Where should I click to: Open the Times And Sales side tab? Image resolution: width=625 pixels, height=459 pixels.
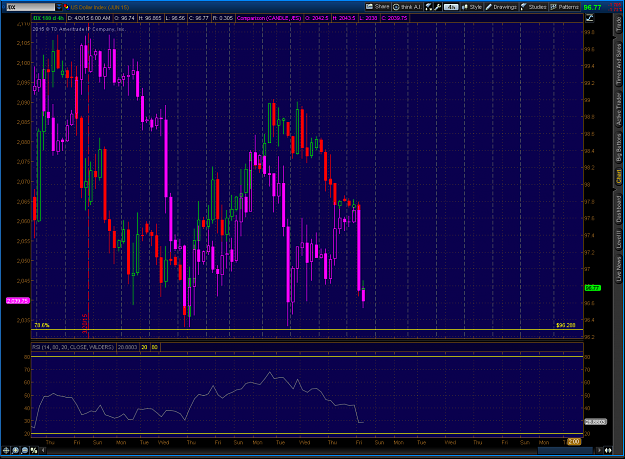pos(618,64)
